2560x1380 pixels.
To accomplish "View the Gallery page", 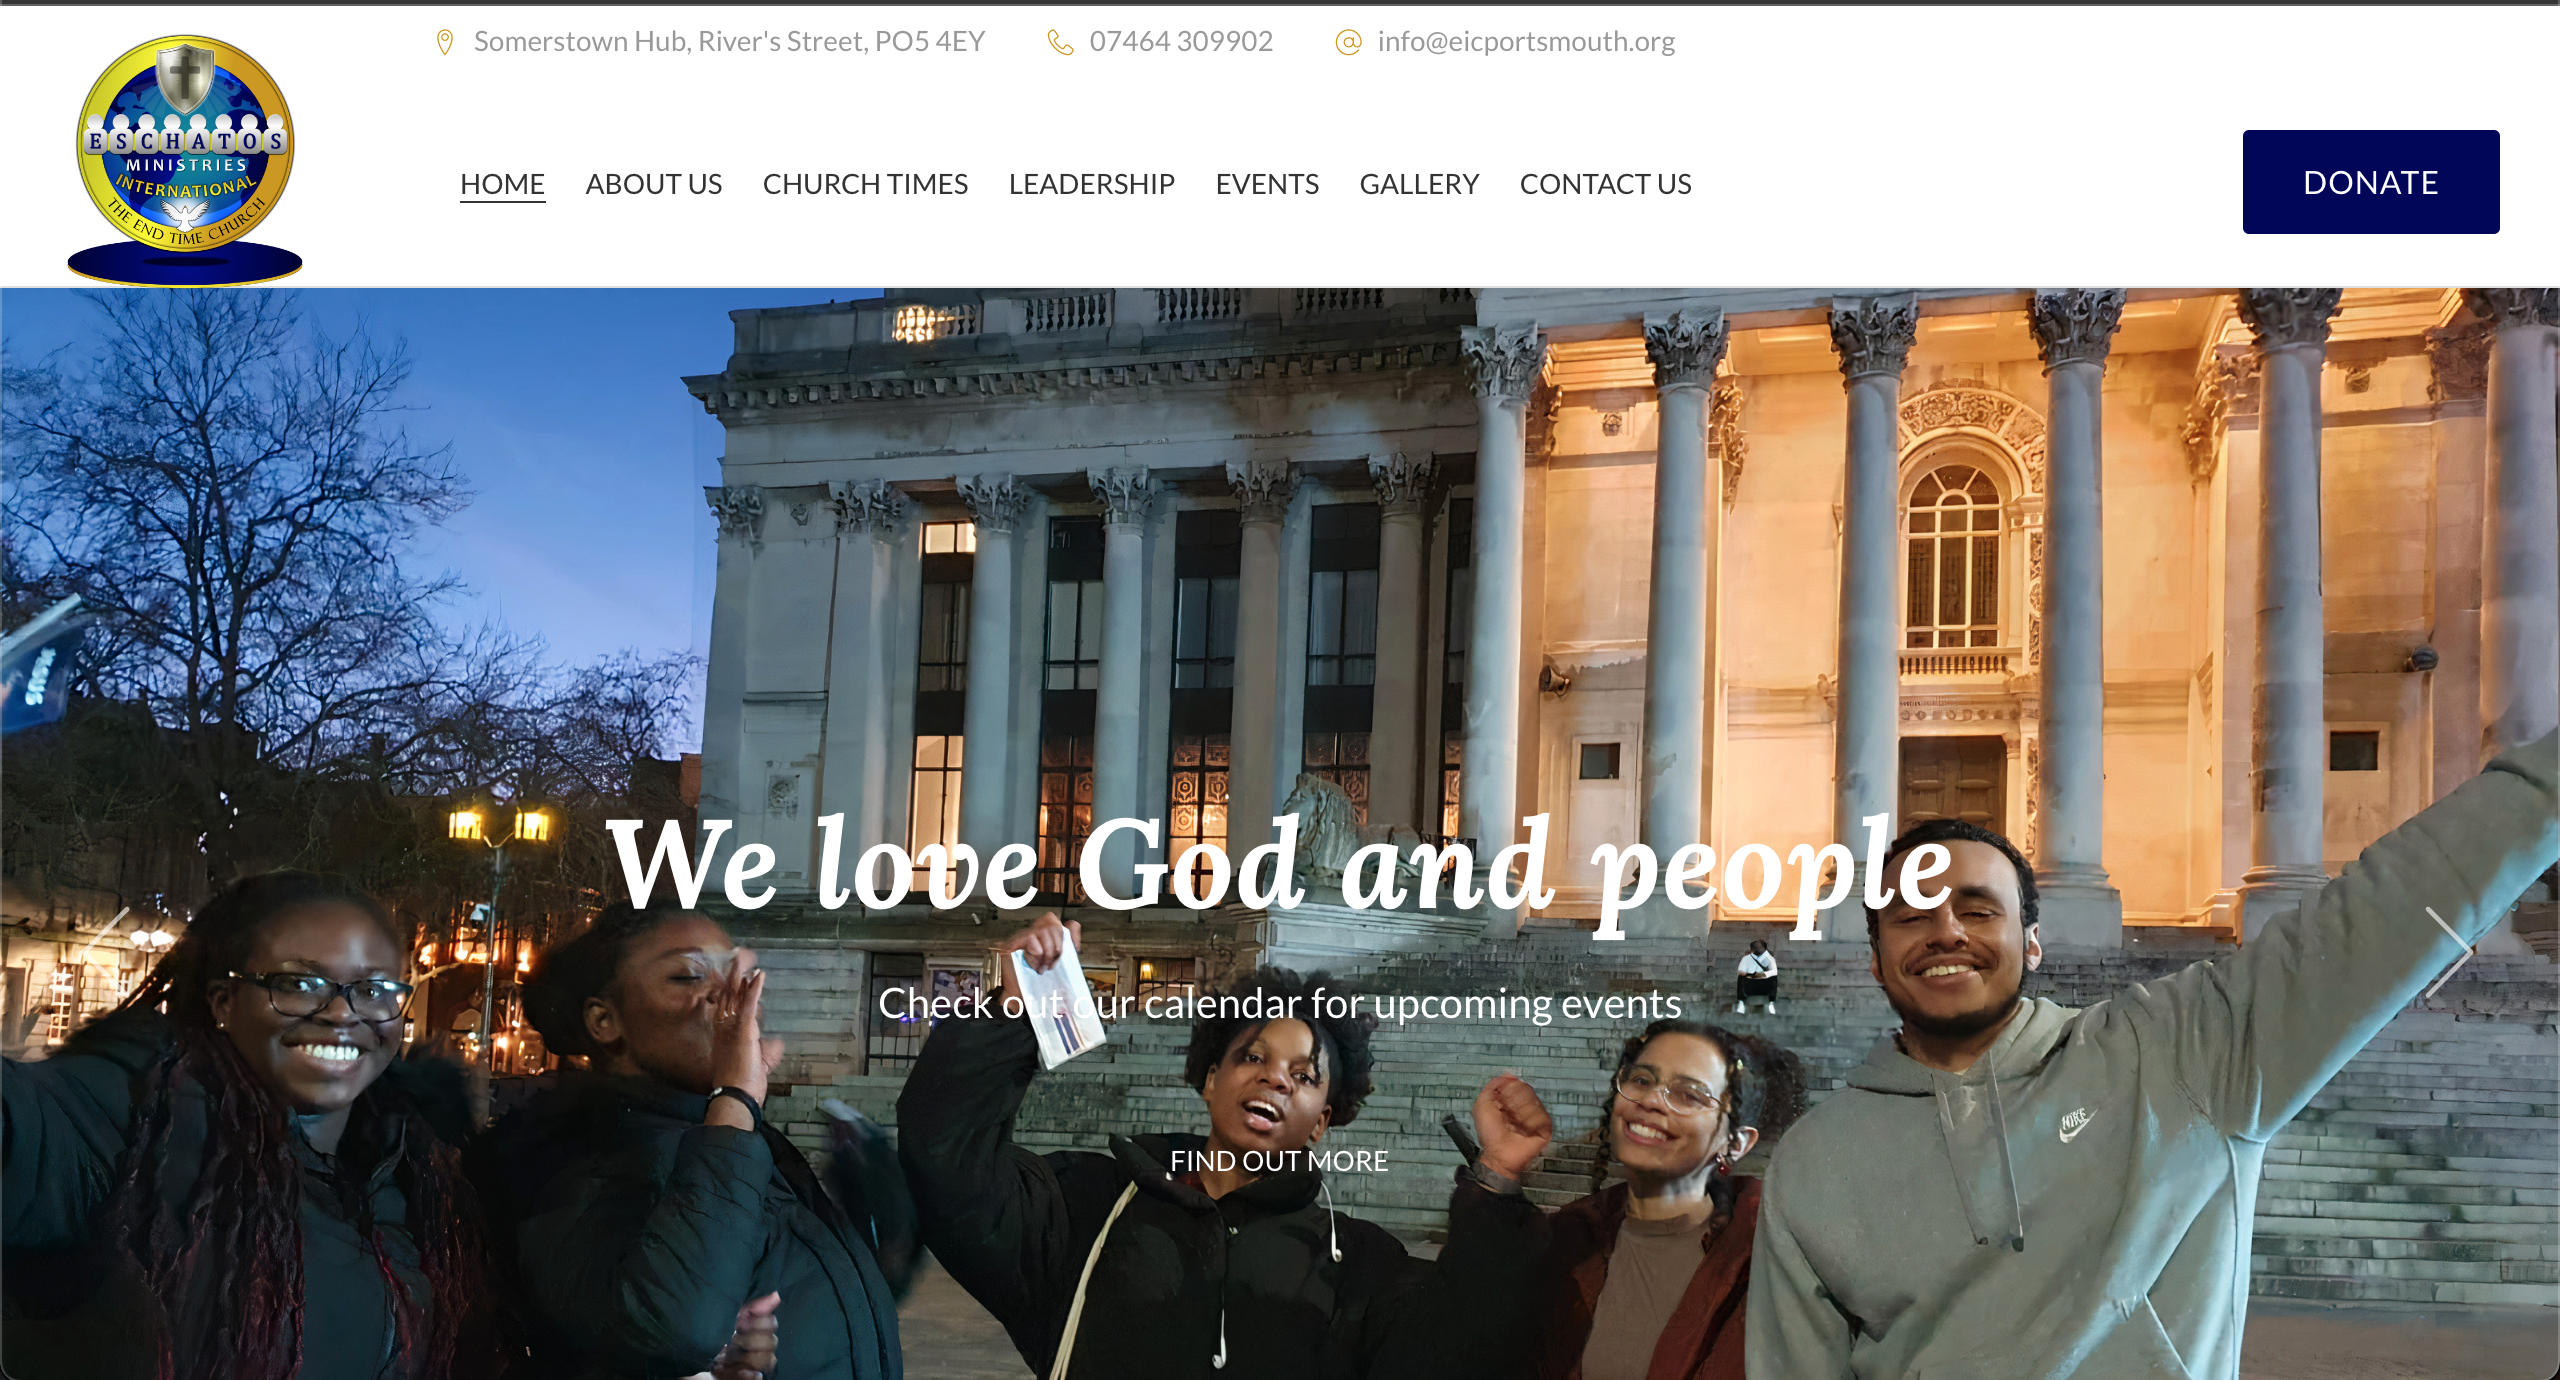I will [1419, 184].
